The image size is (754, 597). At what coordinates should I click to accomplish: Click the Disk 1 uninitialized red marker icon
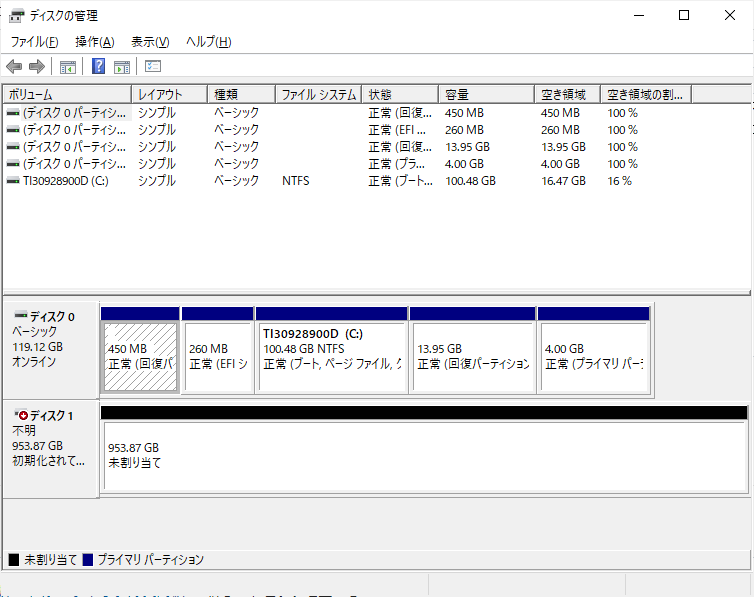click(x=22, y=415)
